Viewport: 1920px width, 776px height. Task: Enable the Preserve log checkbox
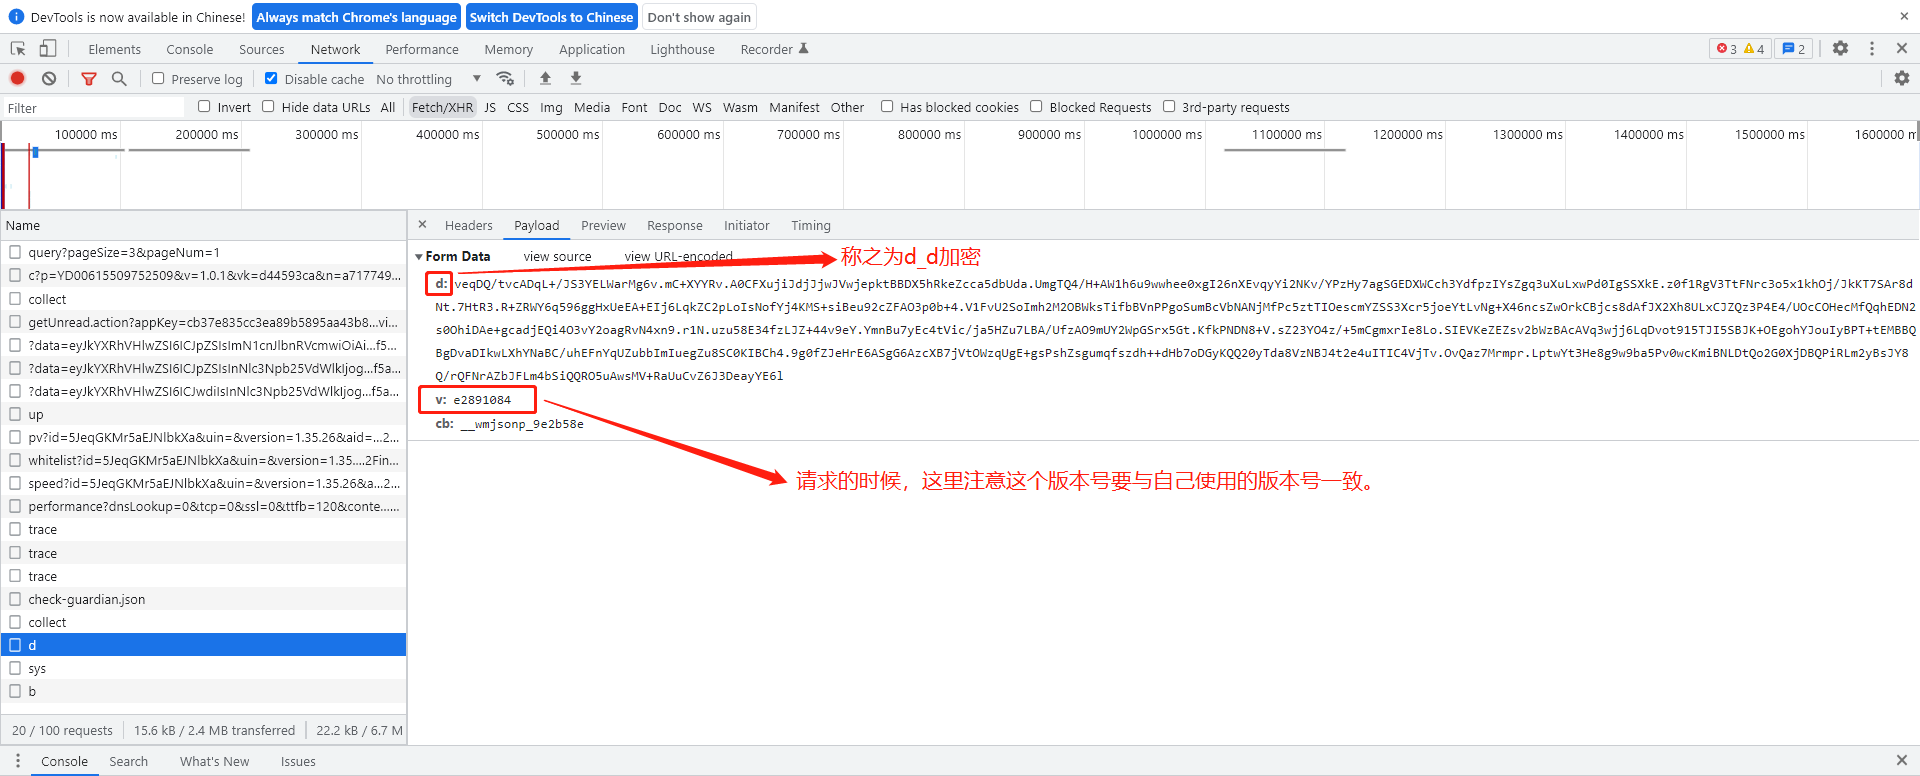(x=158, y=79)
